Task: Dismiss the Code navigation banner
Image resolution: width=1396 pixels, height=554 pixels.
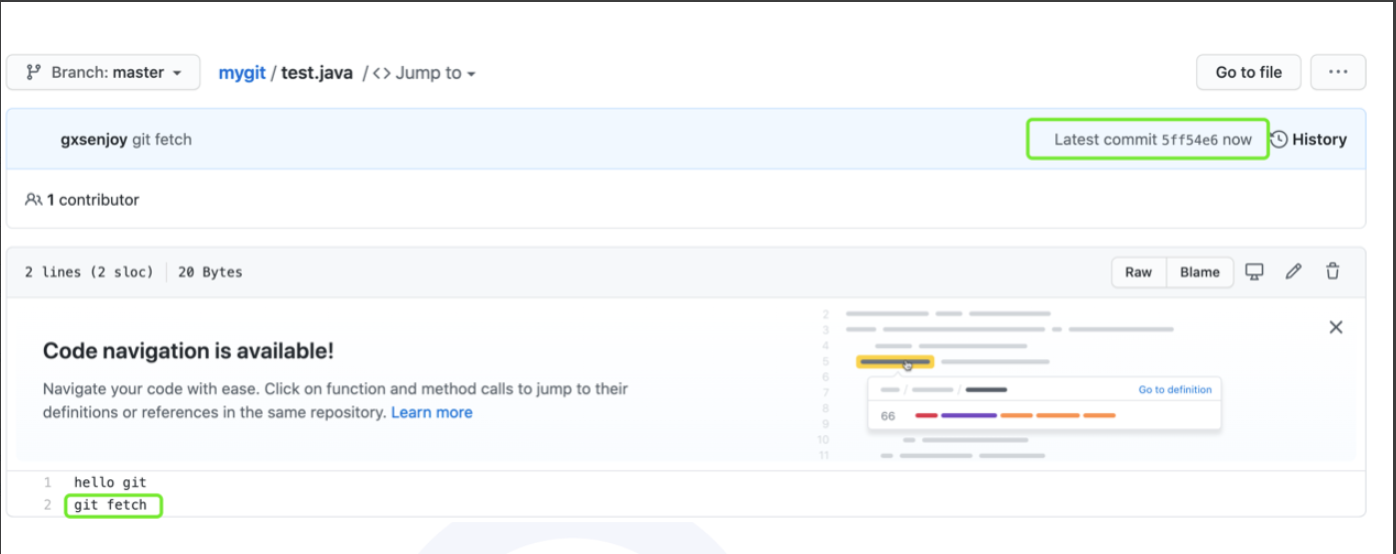Action: [x=1335, y=327]
